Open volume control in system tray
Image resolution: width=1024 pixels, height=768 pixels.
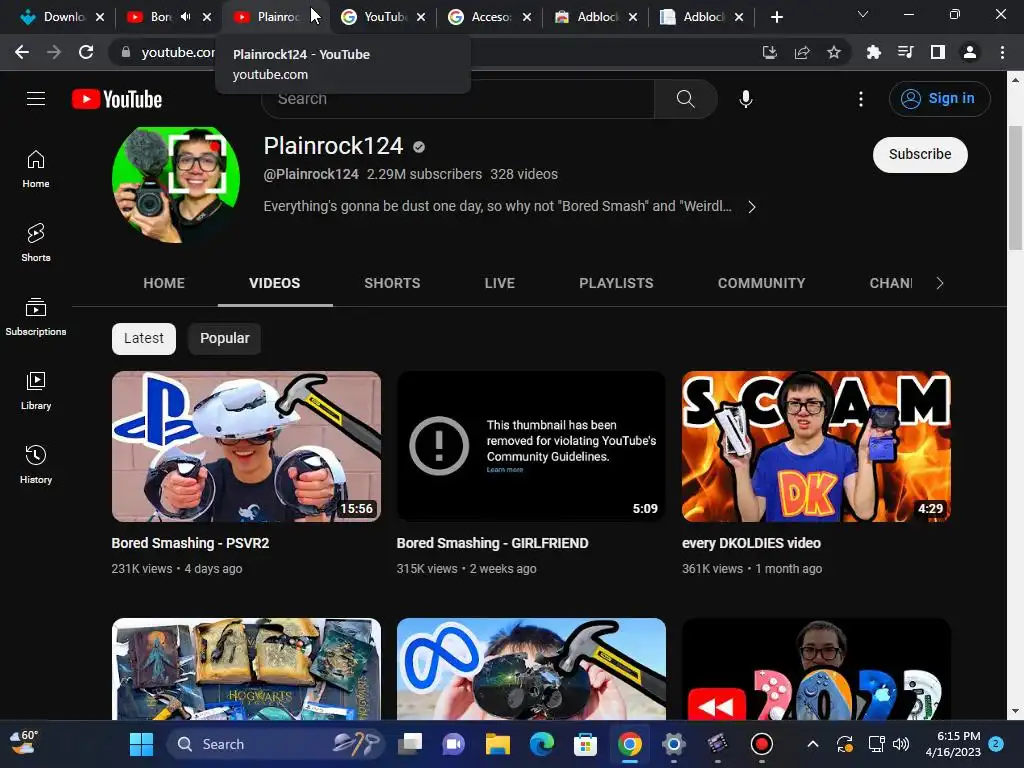click(x=901, y=744)
